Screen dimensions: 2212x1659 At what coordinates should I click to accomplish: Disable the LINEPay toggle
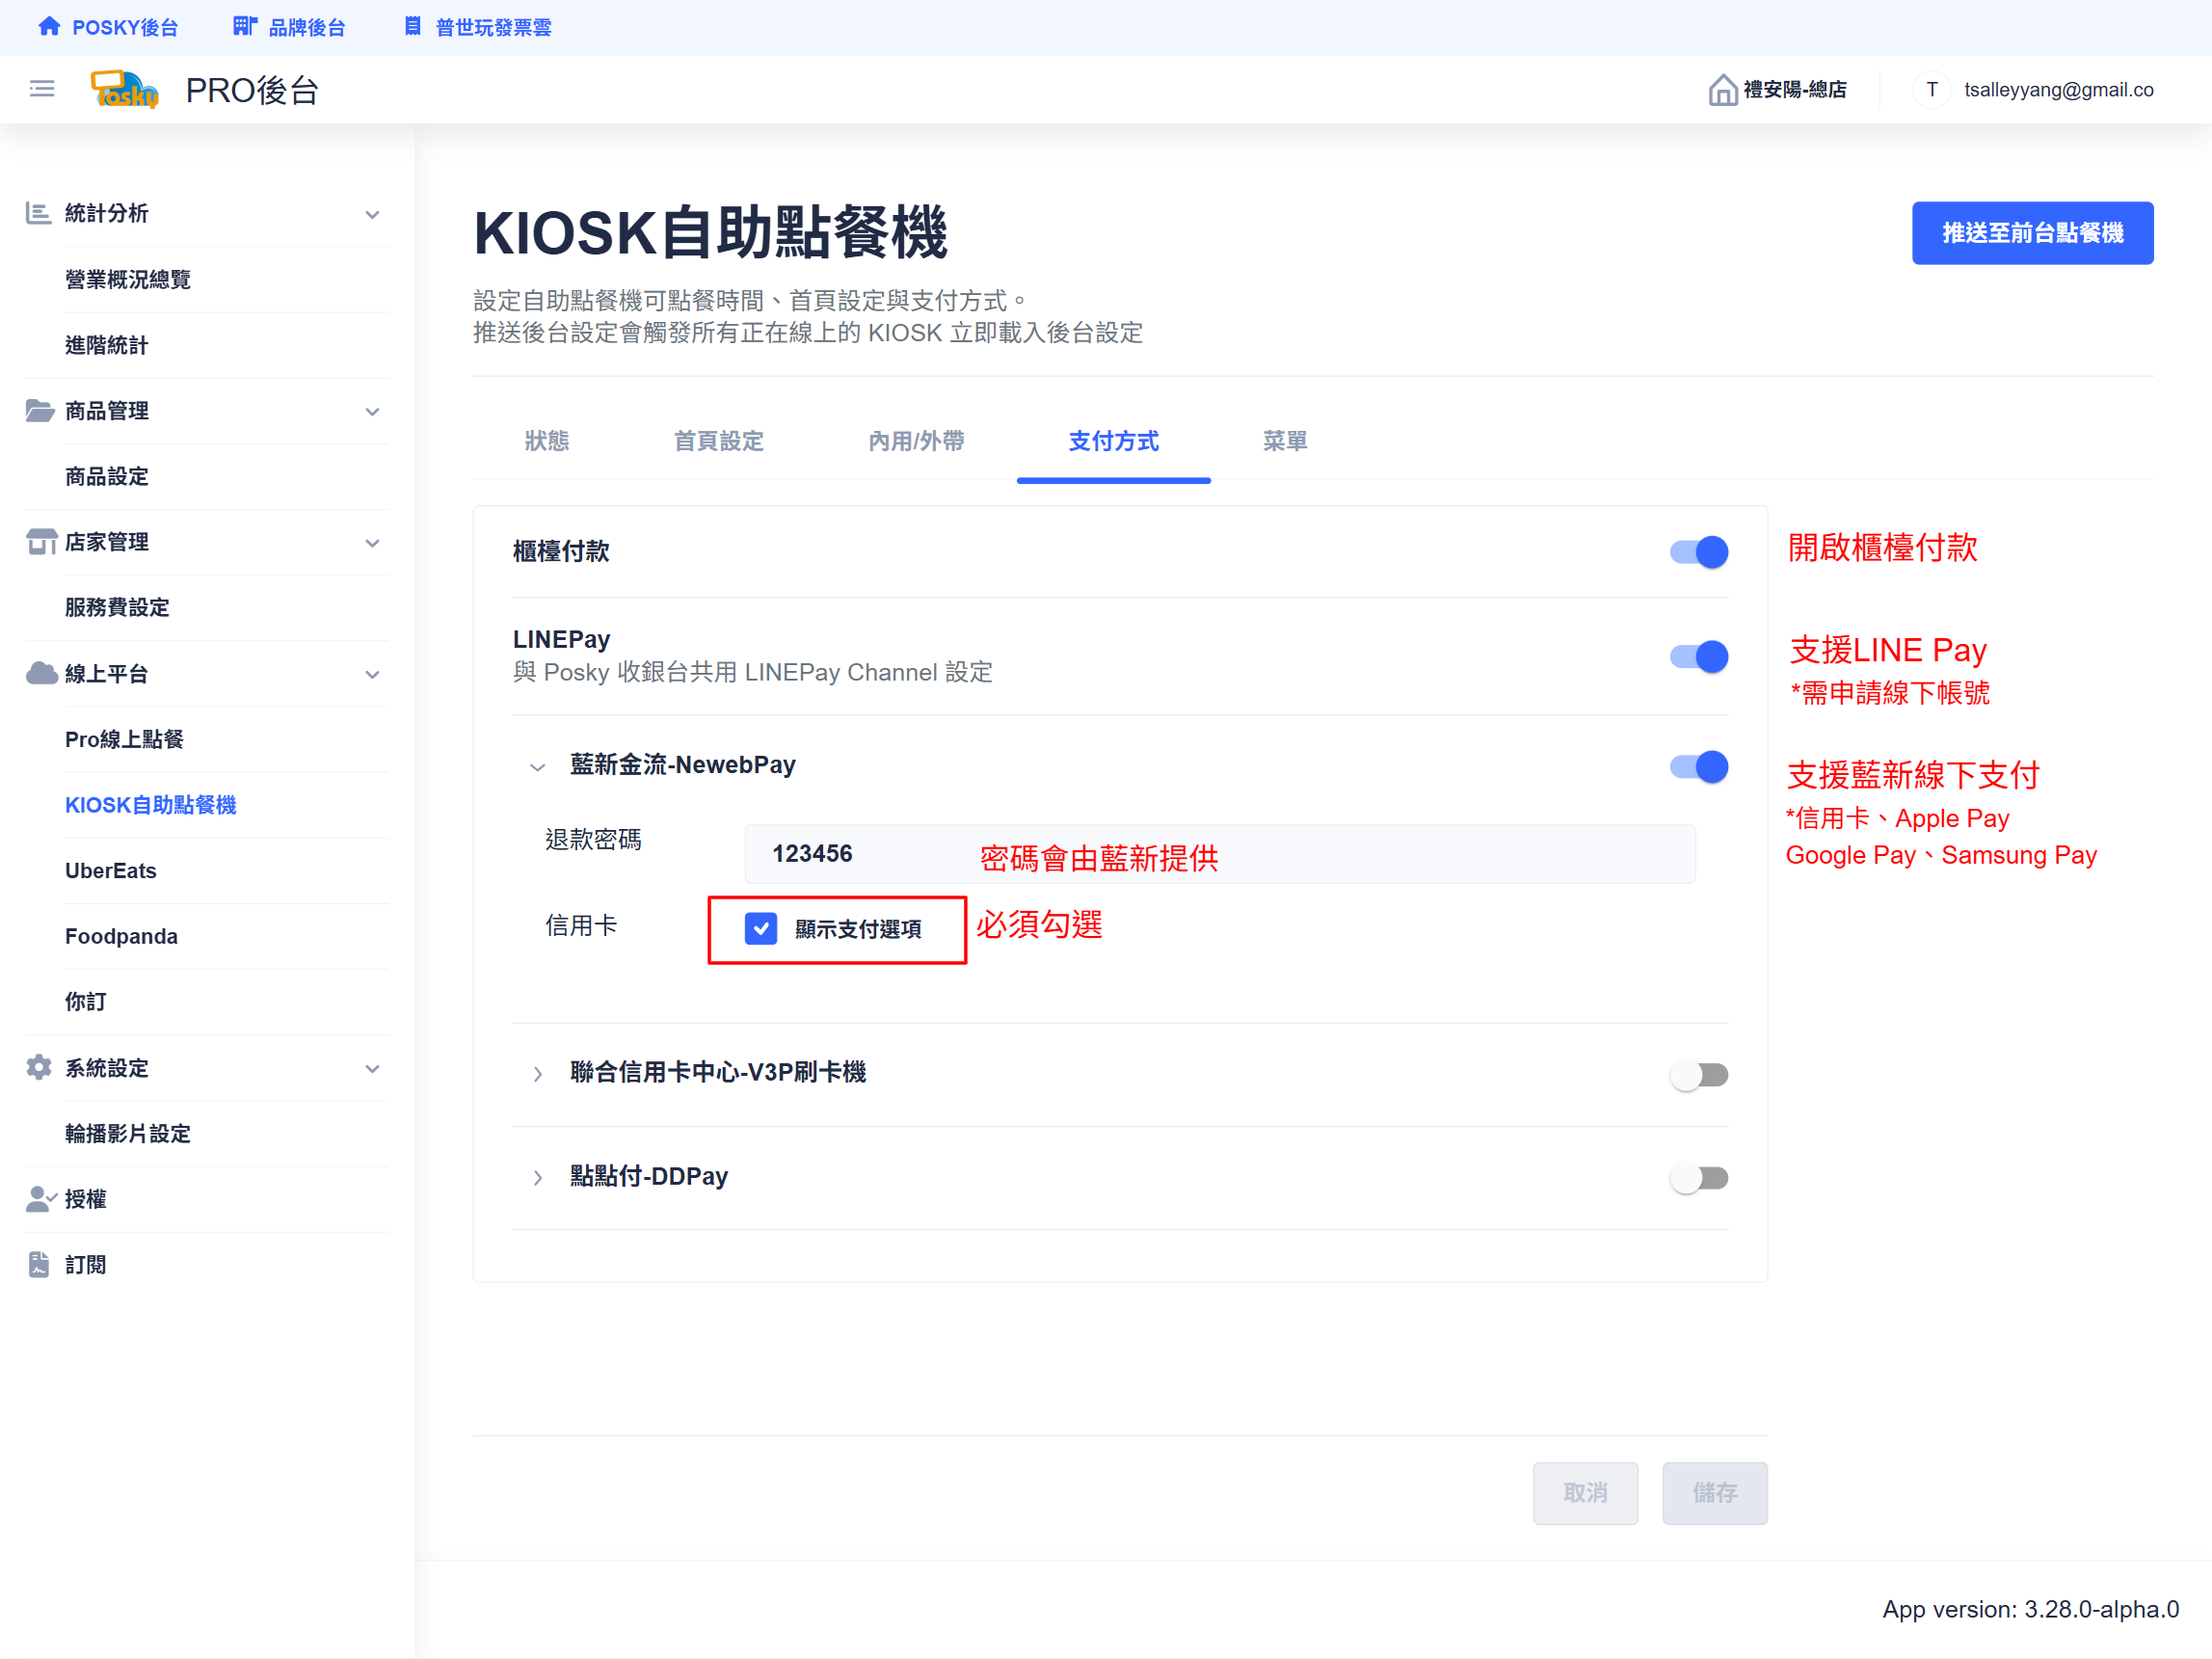click(x=1698, y=657)
